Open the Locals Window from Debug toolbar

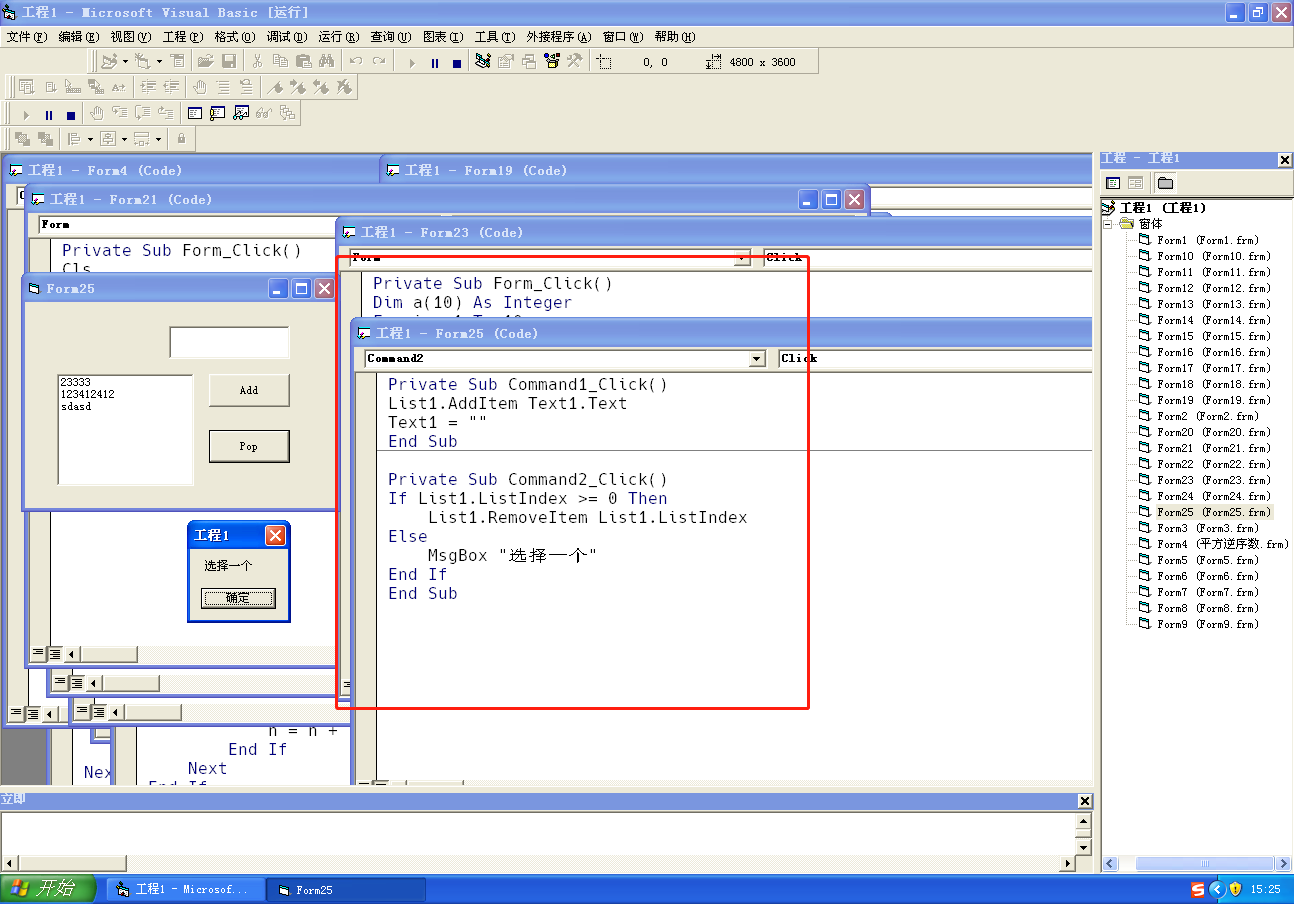(194, 113)
